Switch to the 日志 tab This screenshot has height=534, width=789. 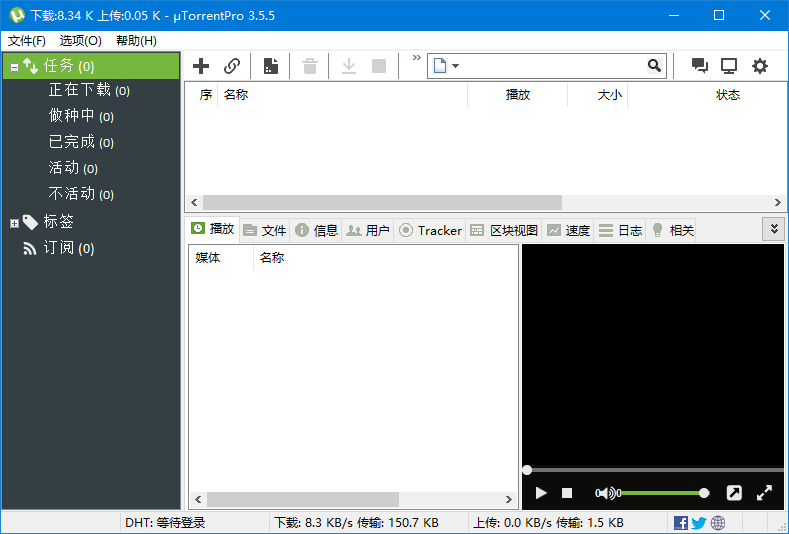[x=620, y=231]
